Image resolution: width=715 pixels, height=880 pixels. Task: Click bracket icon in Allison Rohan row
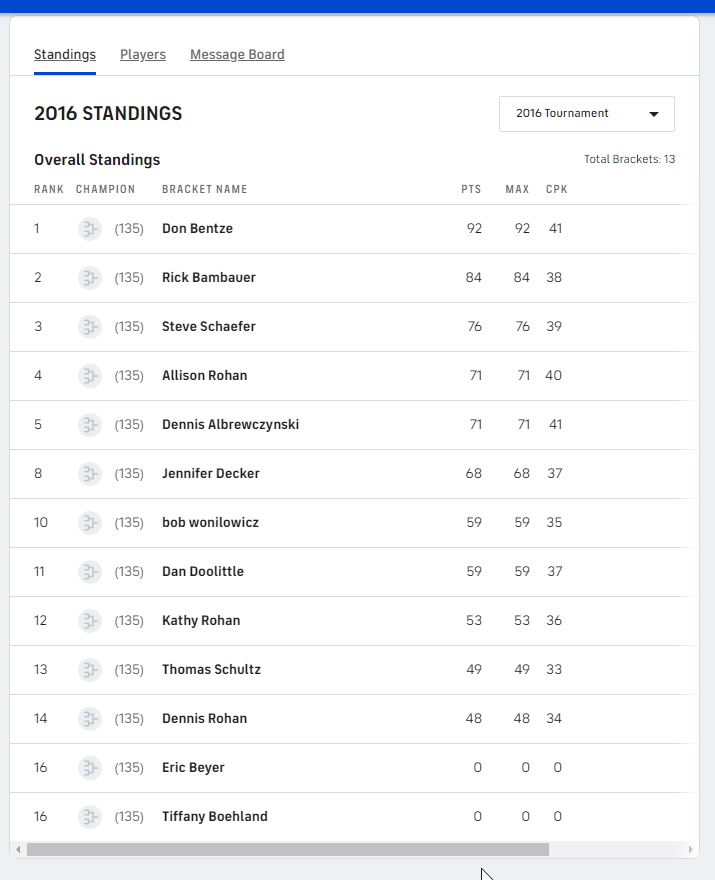coord(90,376)
